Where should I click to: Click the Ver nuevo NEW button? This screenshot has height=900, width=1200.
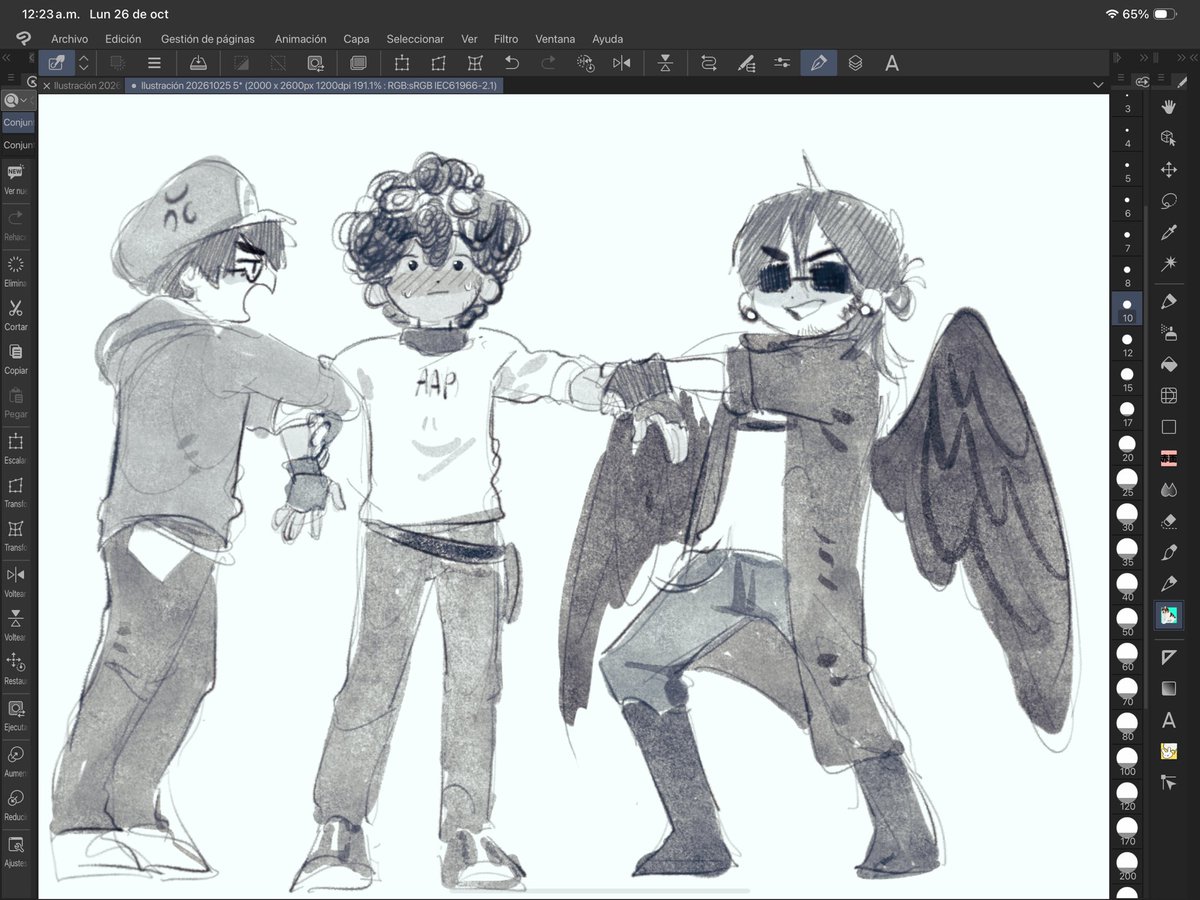tap(16, 178)
